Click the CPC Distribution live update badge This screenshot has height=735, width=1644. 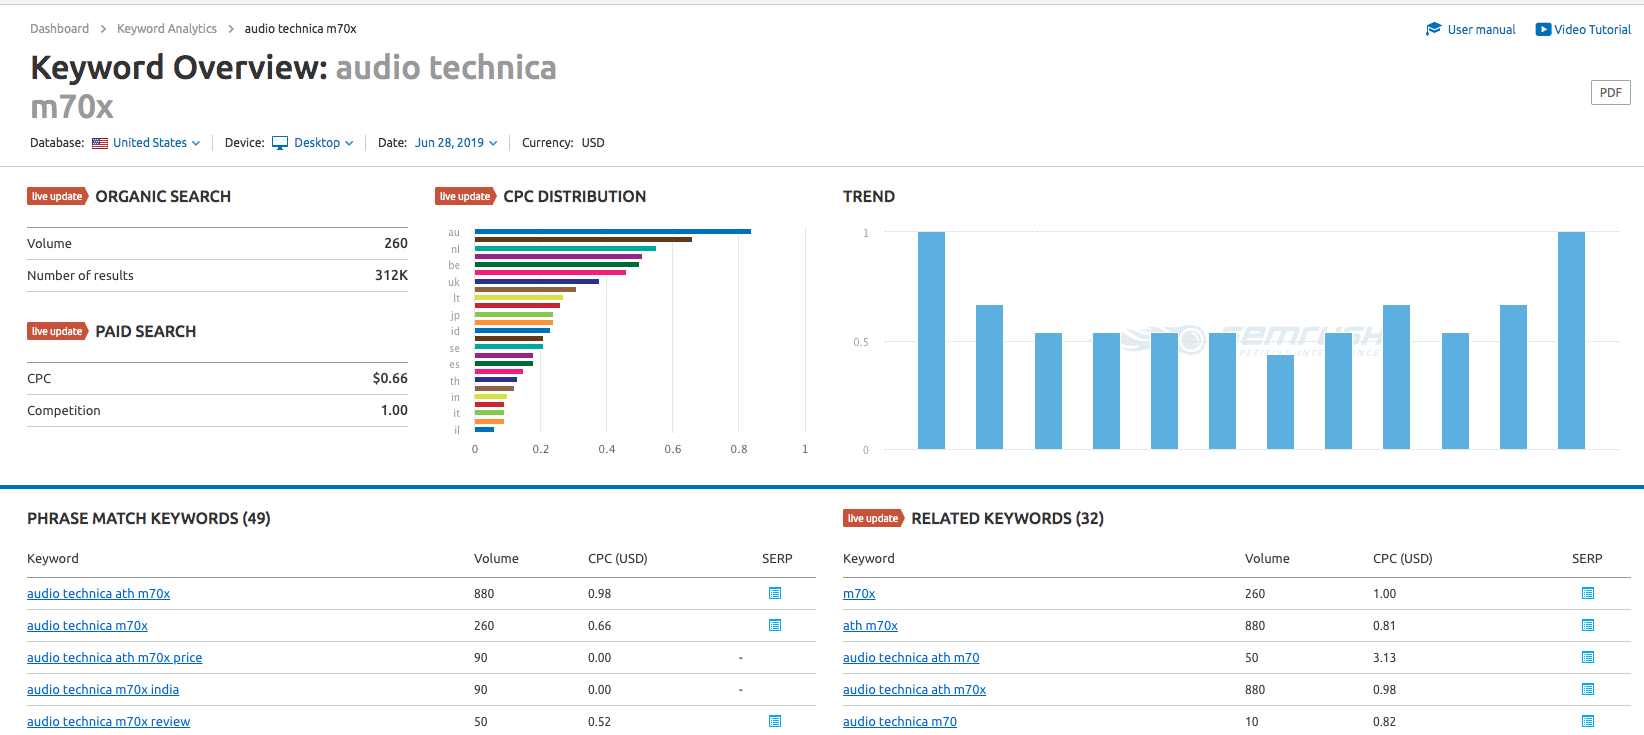tap(465, 196)
